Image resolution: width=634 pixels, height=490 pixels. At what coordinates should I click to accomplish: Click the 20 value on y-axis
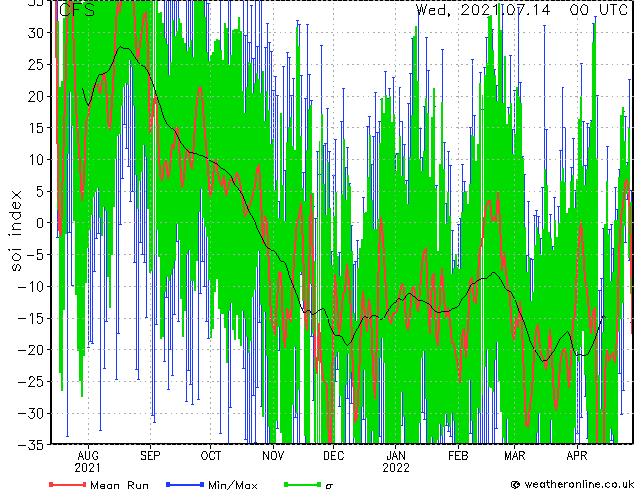pyautogui.click(x=36, y=97)
